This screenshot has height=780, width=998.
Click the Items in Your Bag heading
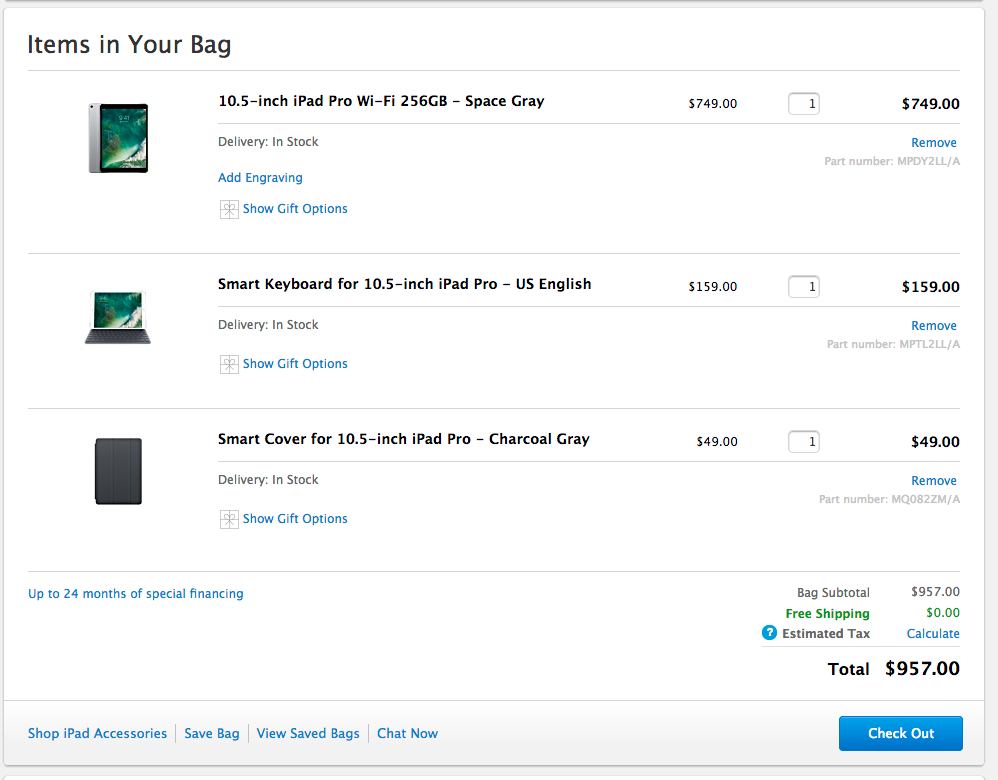click(129, 45)
